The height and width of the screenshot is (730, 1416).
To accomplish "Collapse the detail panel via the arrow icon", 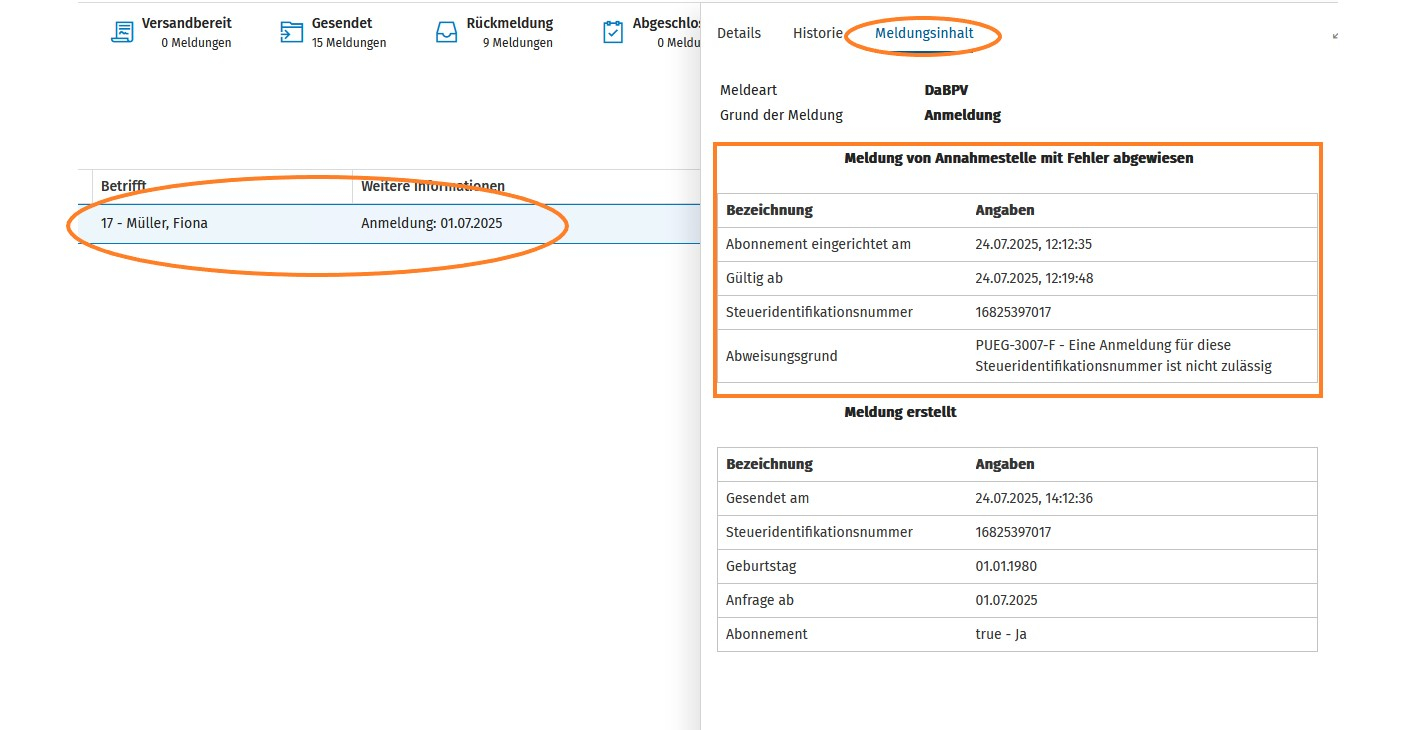I will point(1336,35).
